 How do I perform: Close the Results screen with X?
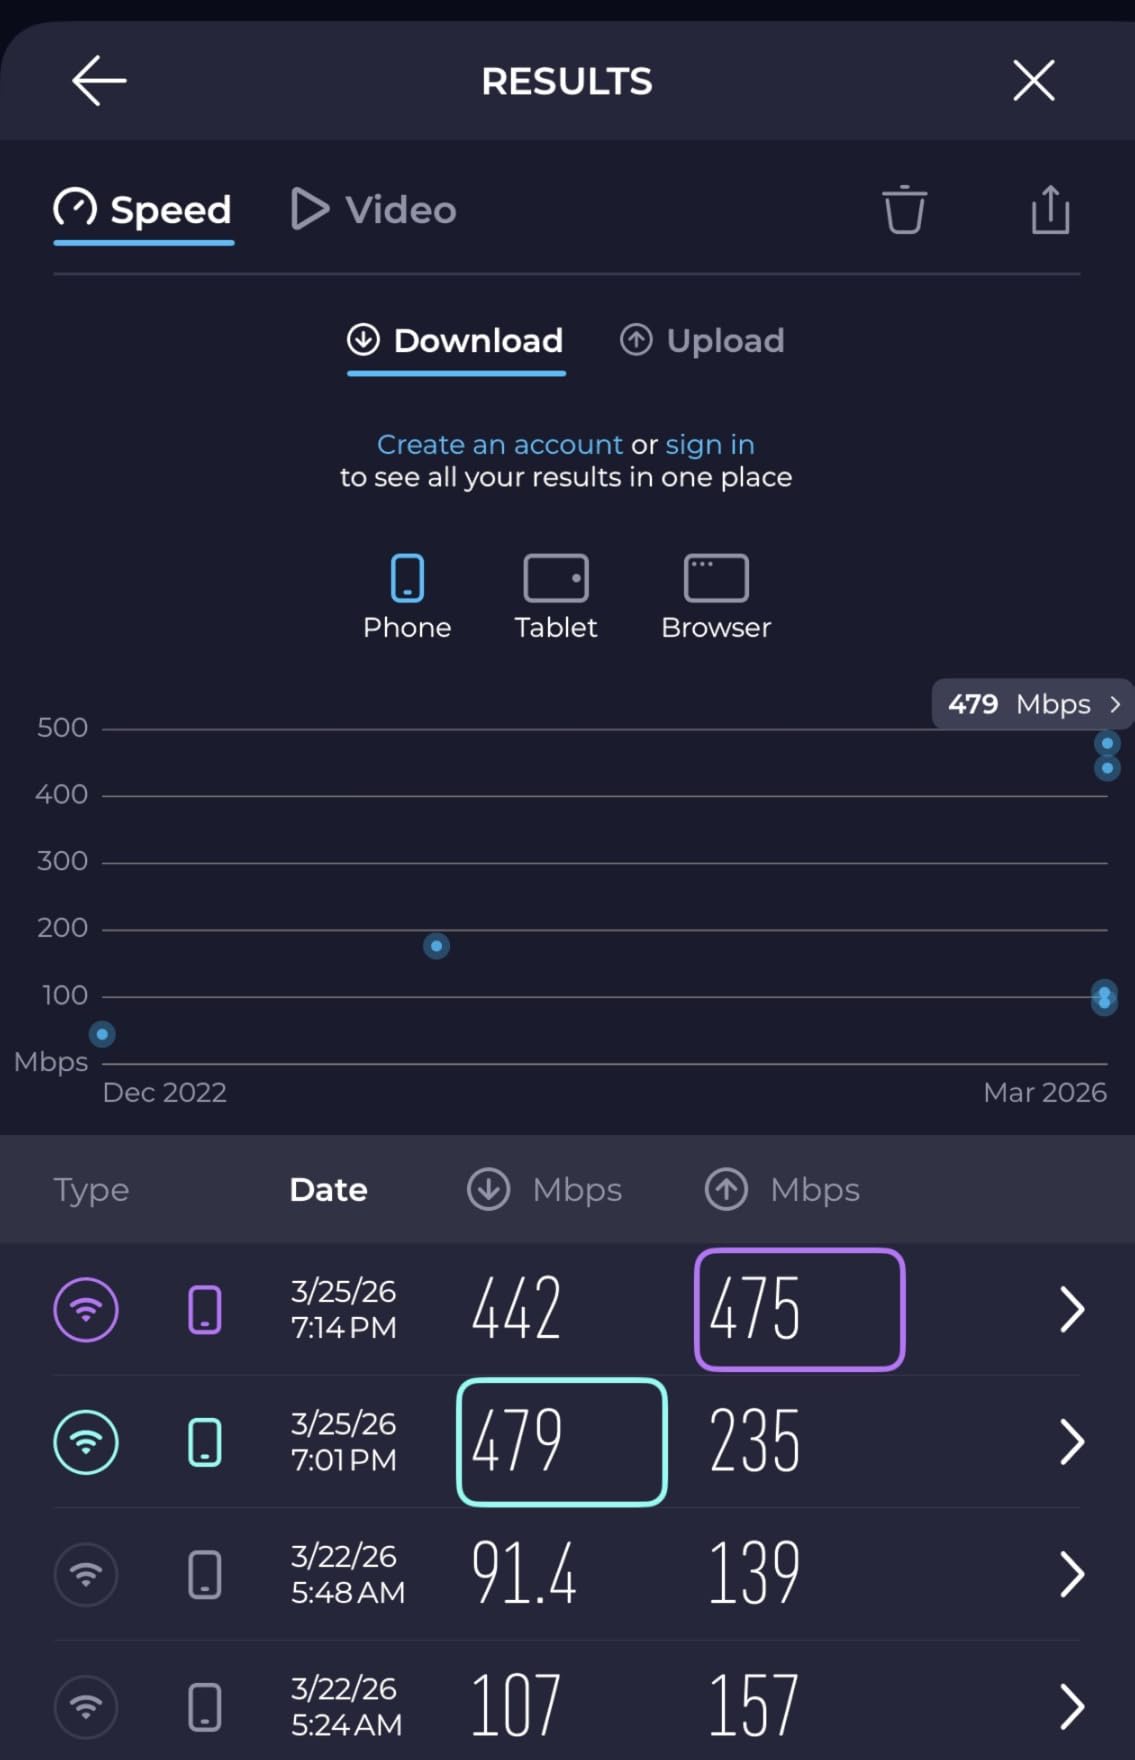tap(1033, 81)
